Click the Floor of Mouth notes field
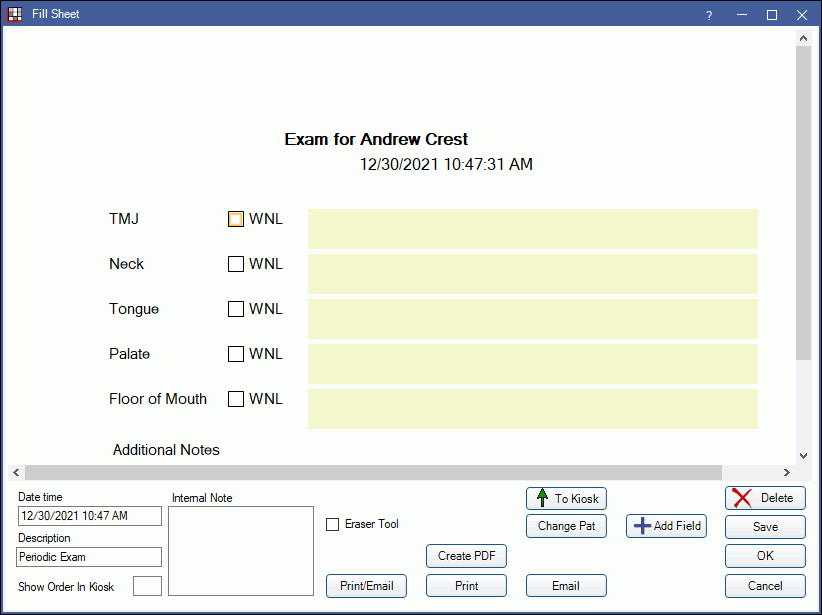This screenshot has height=615, width=822. click(533, 409)
